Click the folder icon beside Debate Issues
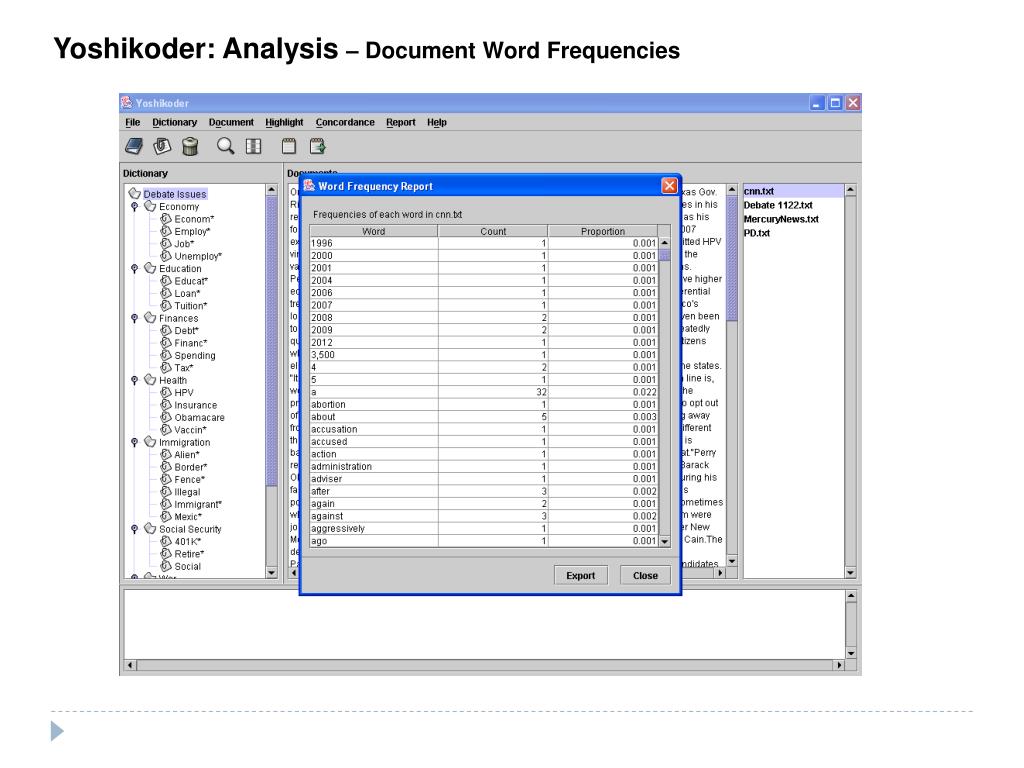1024x768 pixels. tap(135, 193)
